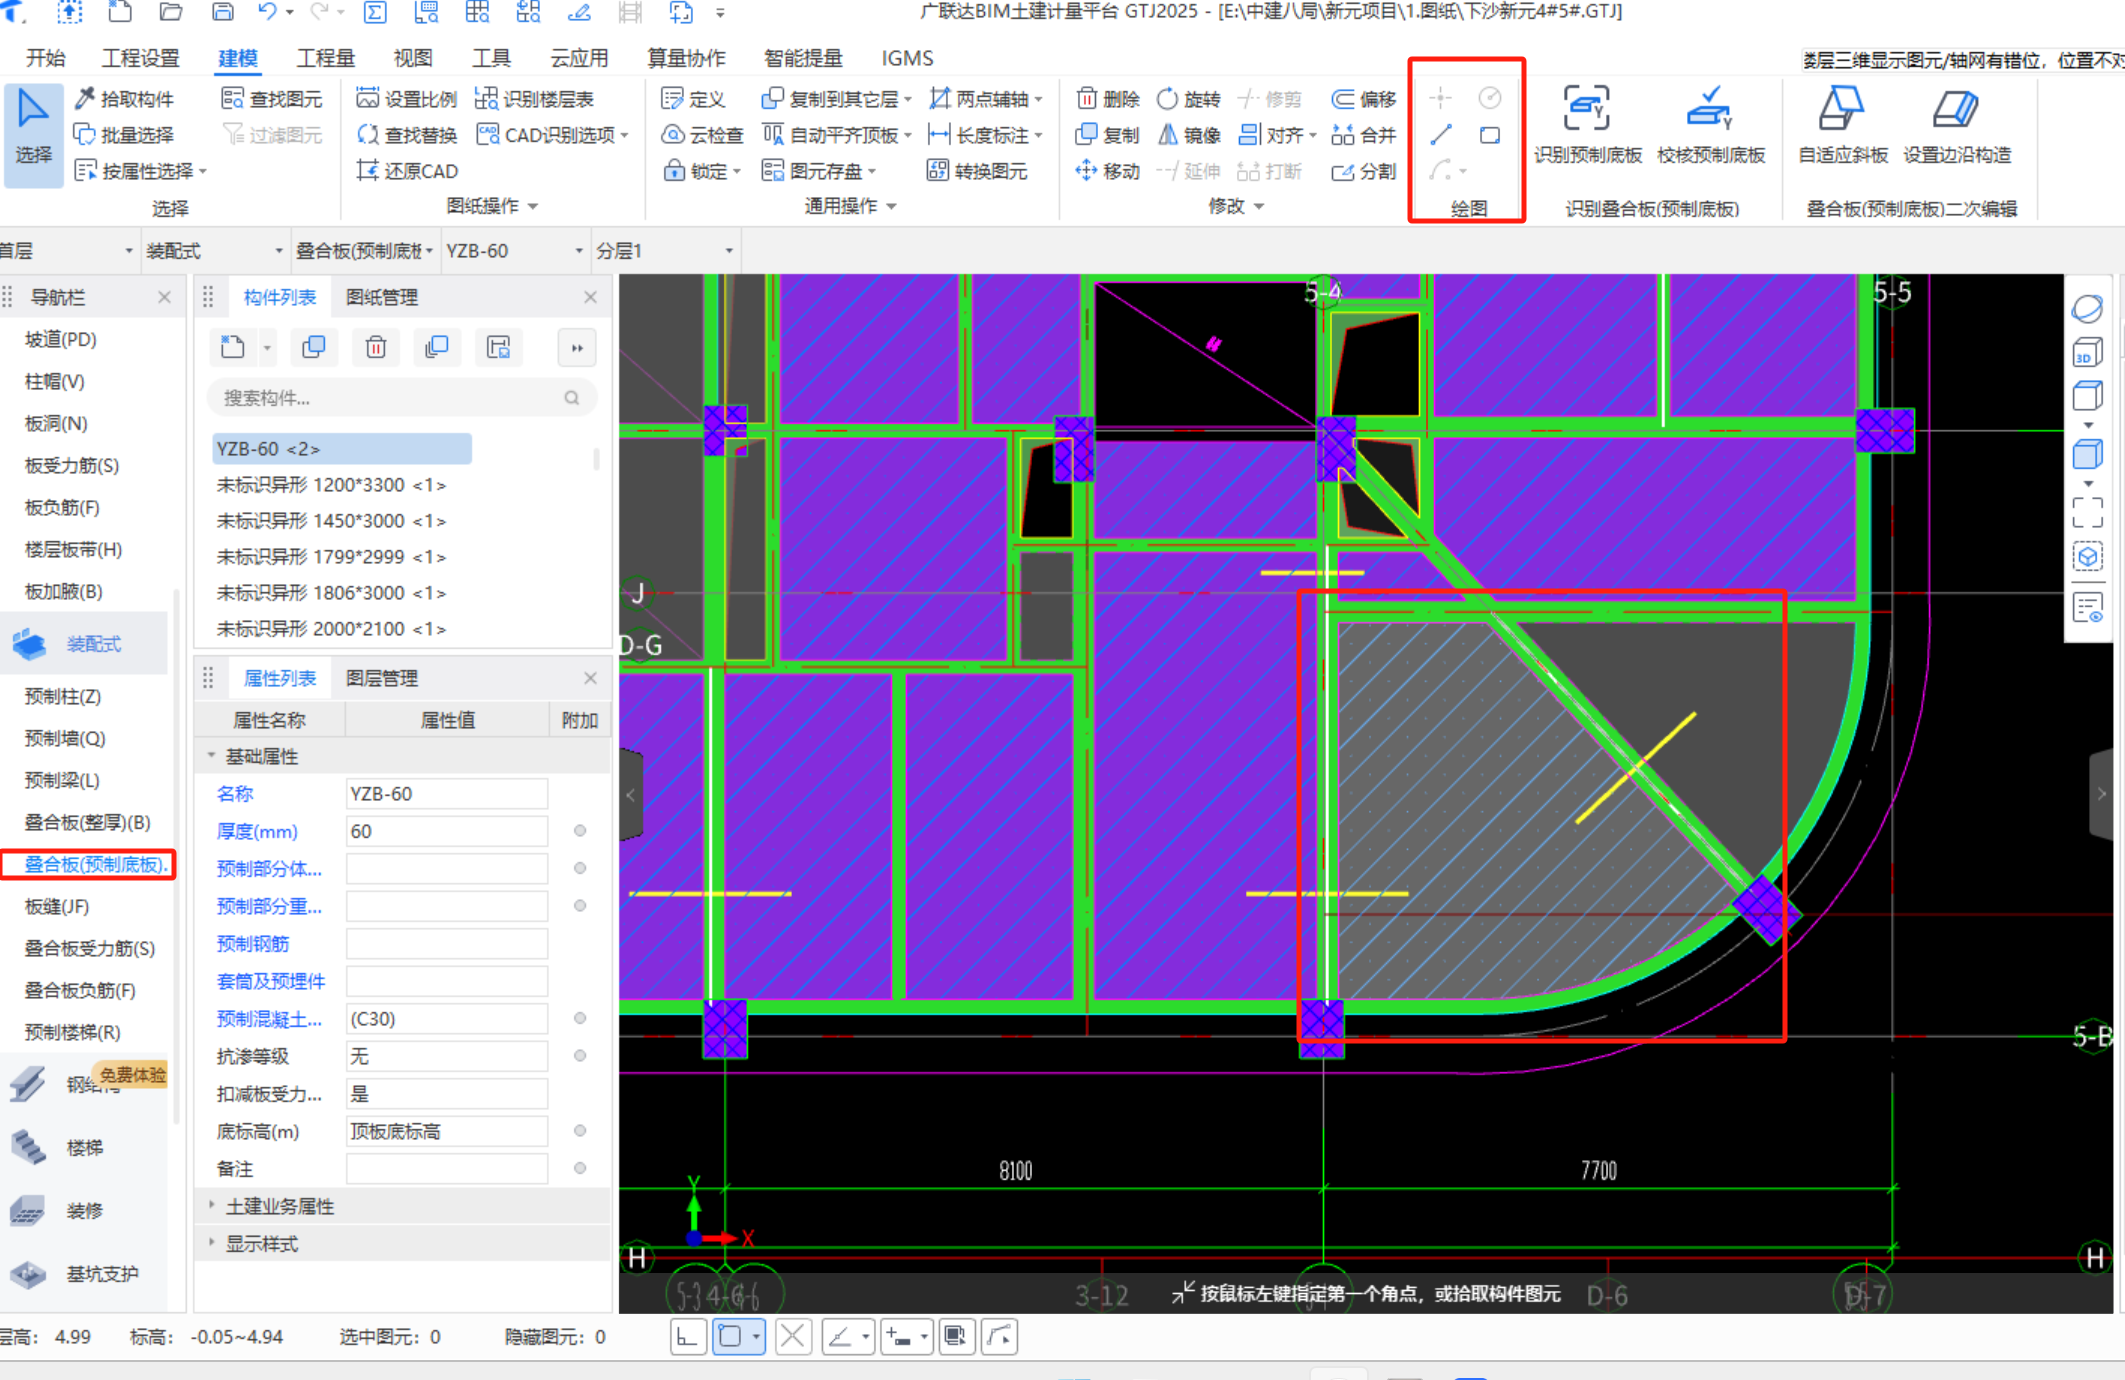
Task: Click the trash delete icon in component list
Action: coord(376,347)
